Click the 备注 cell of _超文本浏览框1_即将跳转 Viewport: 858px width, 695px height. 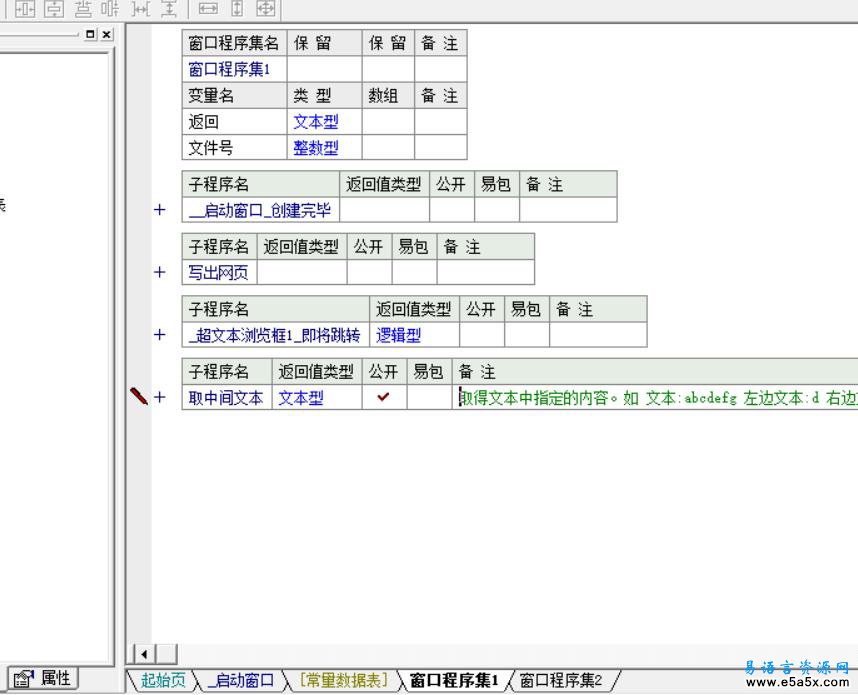(598, 334)
